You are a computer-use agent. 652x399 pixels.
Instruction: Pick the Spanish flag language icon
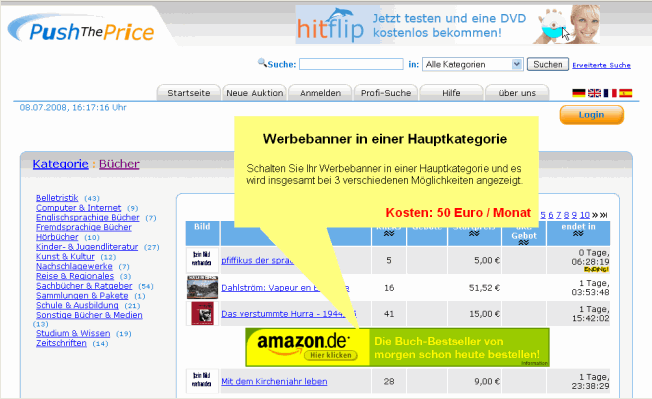[x=626, y=93]
